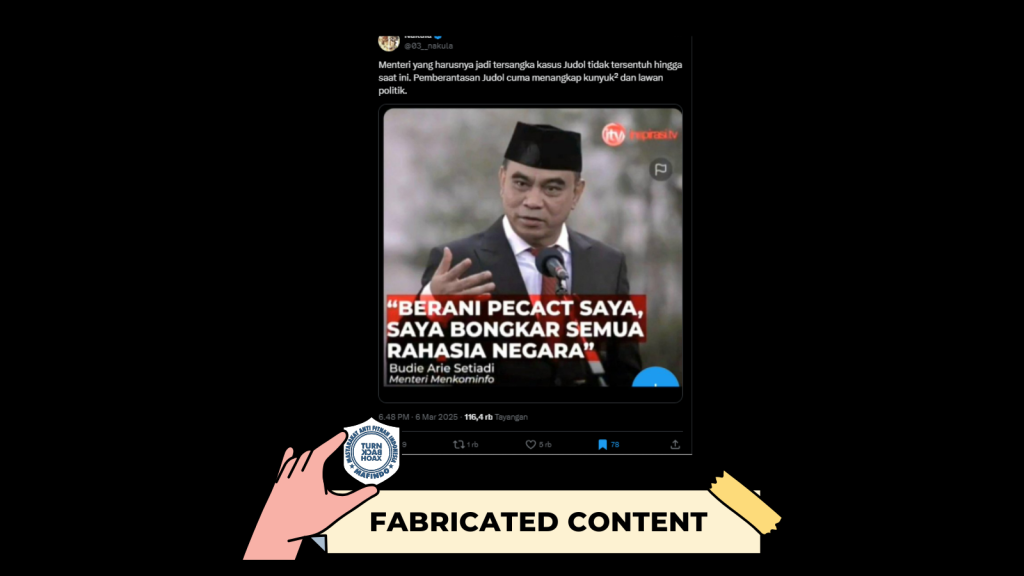Screen dimensions: 1024x576
Task: Click the "BERANI PECACT SAYA" headline text
Action: click(515, 308)
